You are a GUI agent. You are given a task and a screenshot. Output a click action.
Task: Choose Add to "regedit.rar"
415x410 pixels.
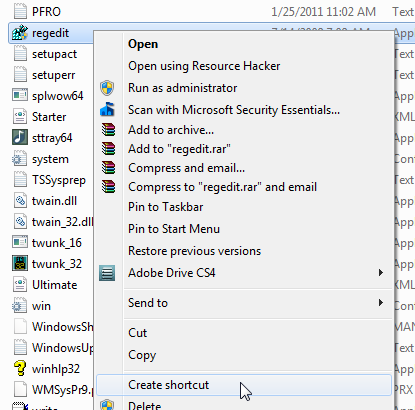pos(179,149)
